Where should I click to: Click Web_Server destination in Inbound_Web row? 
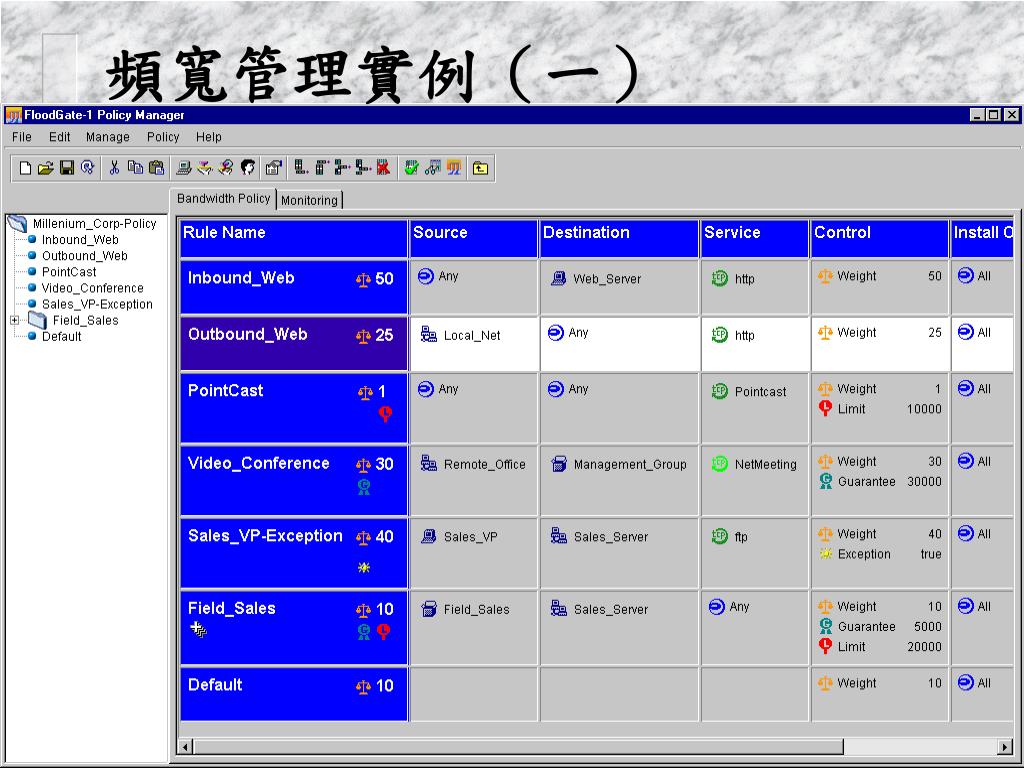pos(596,279)
